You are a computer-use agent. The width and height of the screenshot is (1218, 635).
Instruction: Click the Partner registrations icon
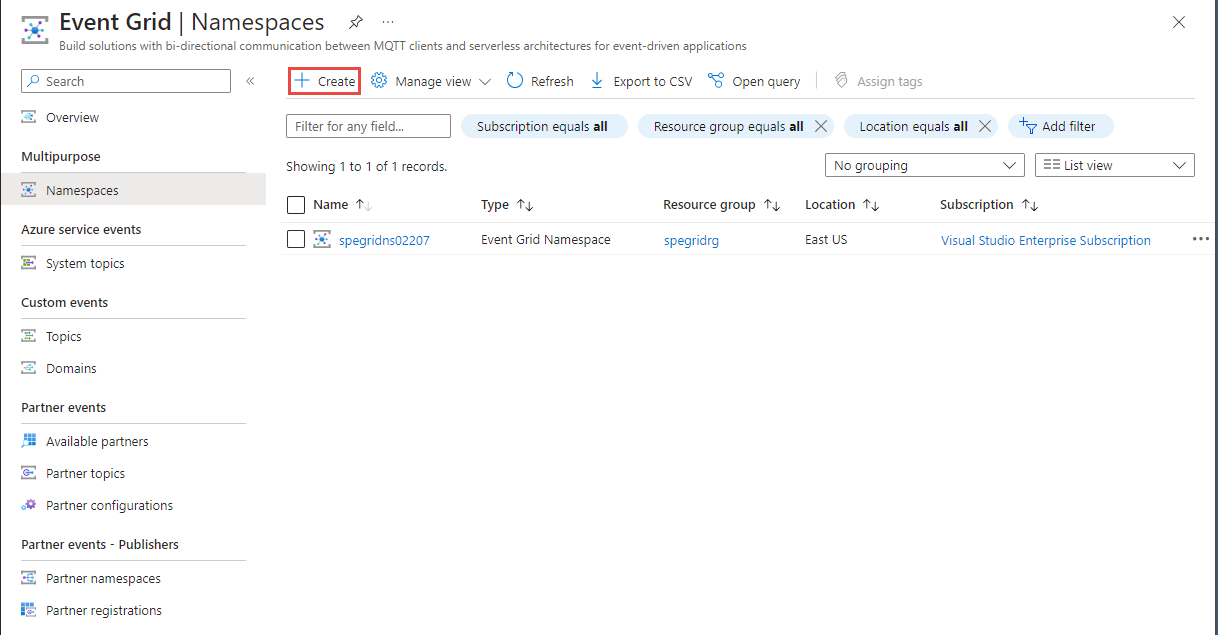29,610
